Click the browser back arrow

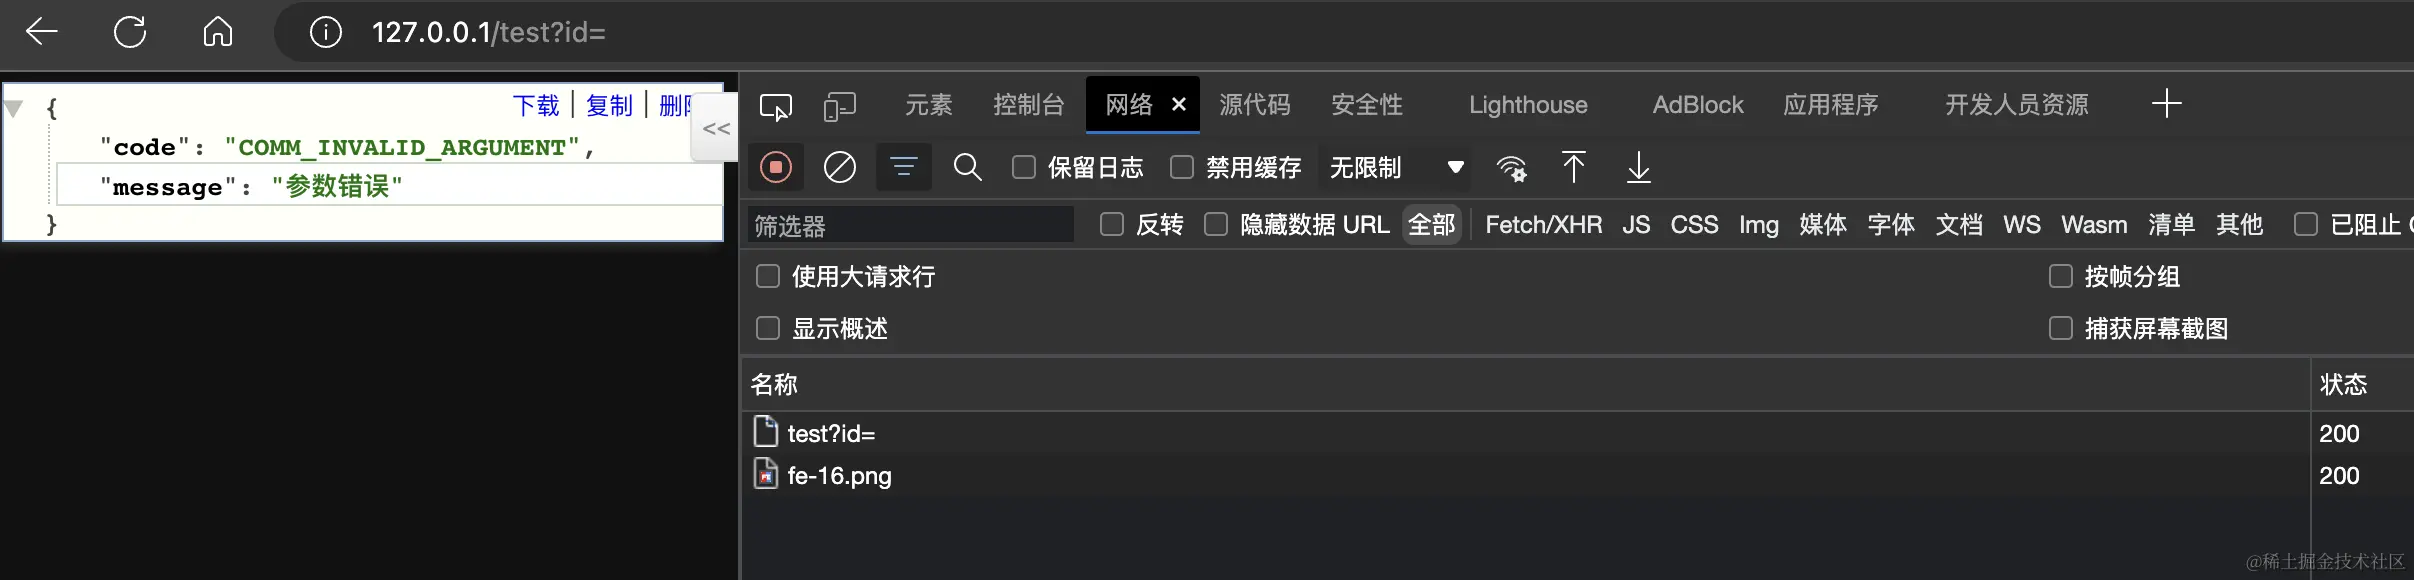[41, 32]
